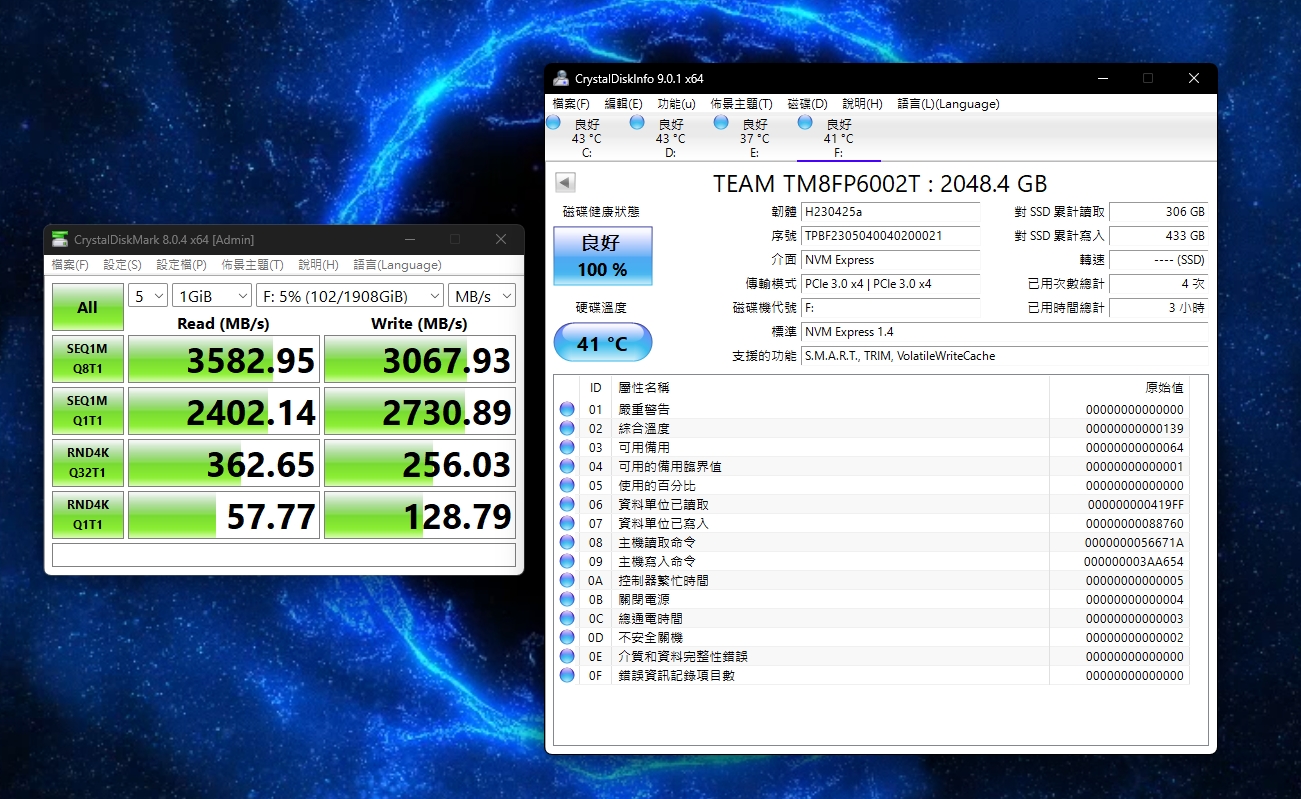Open 說明(H) menu in CrystalDiskInfo
This screenshot has height=799, width=1301.
(x=862, y=104)
